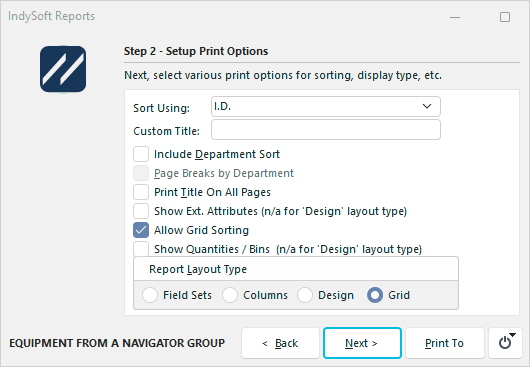Minimize the IndySoft Reports window

pos(455,17)
